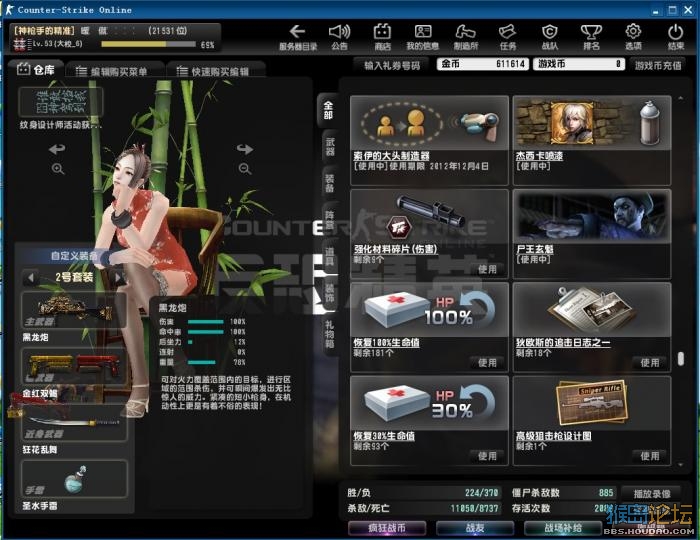Open the manufacturing (制造所) icon

click(466, 37)
